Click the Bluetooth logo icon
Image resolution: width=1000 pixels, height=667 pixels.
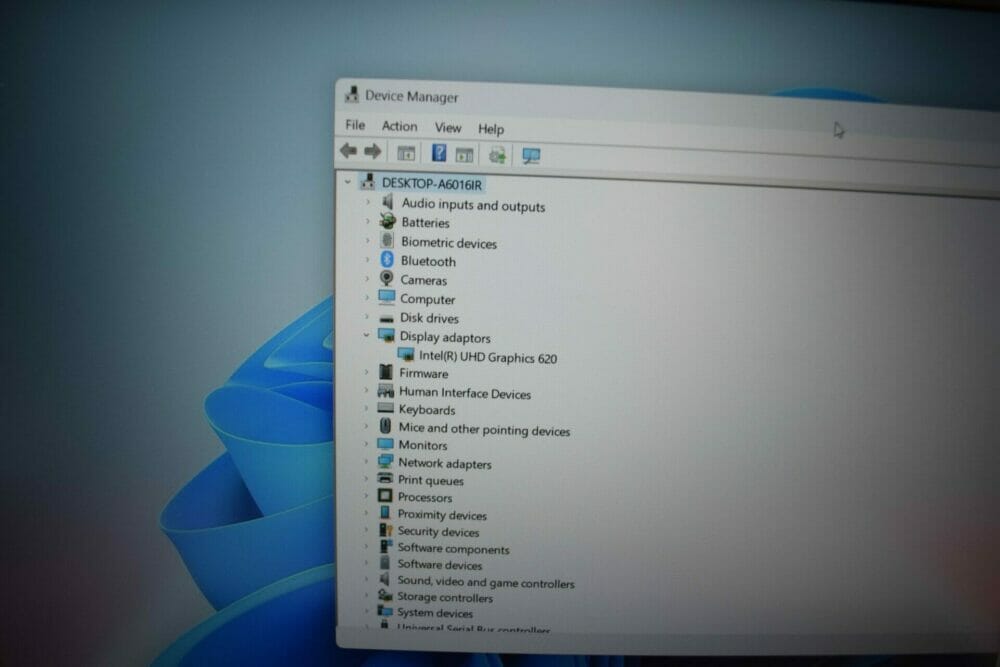386,260
